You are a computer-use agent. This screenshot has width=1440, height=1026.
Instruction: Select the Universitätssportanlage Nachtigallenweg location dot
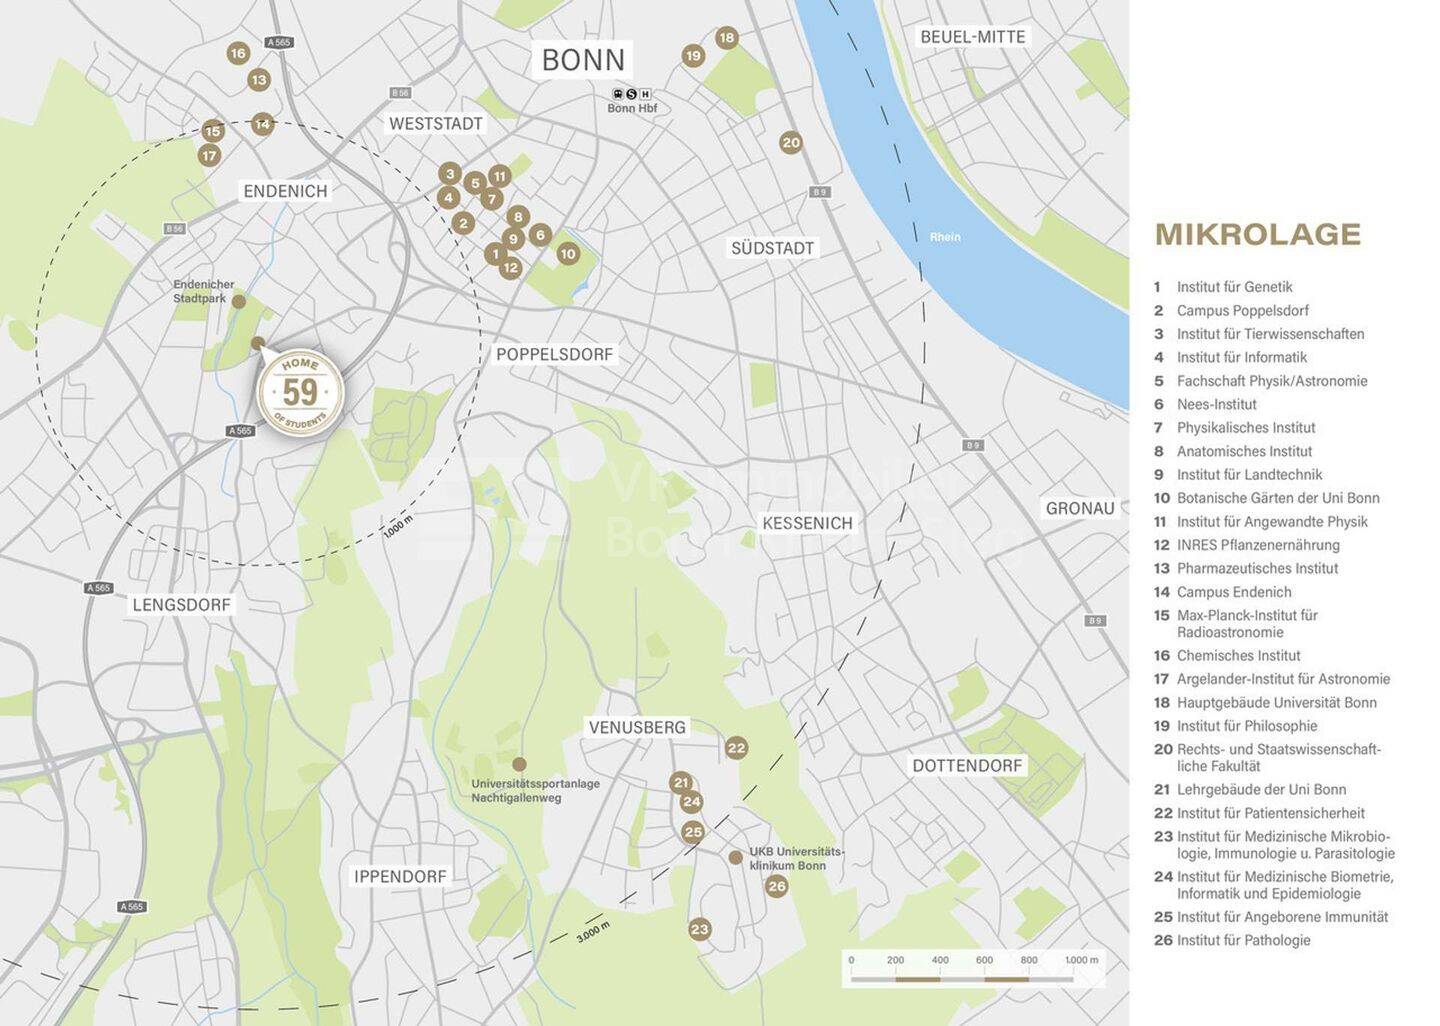519,764
